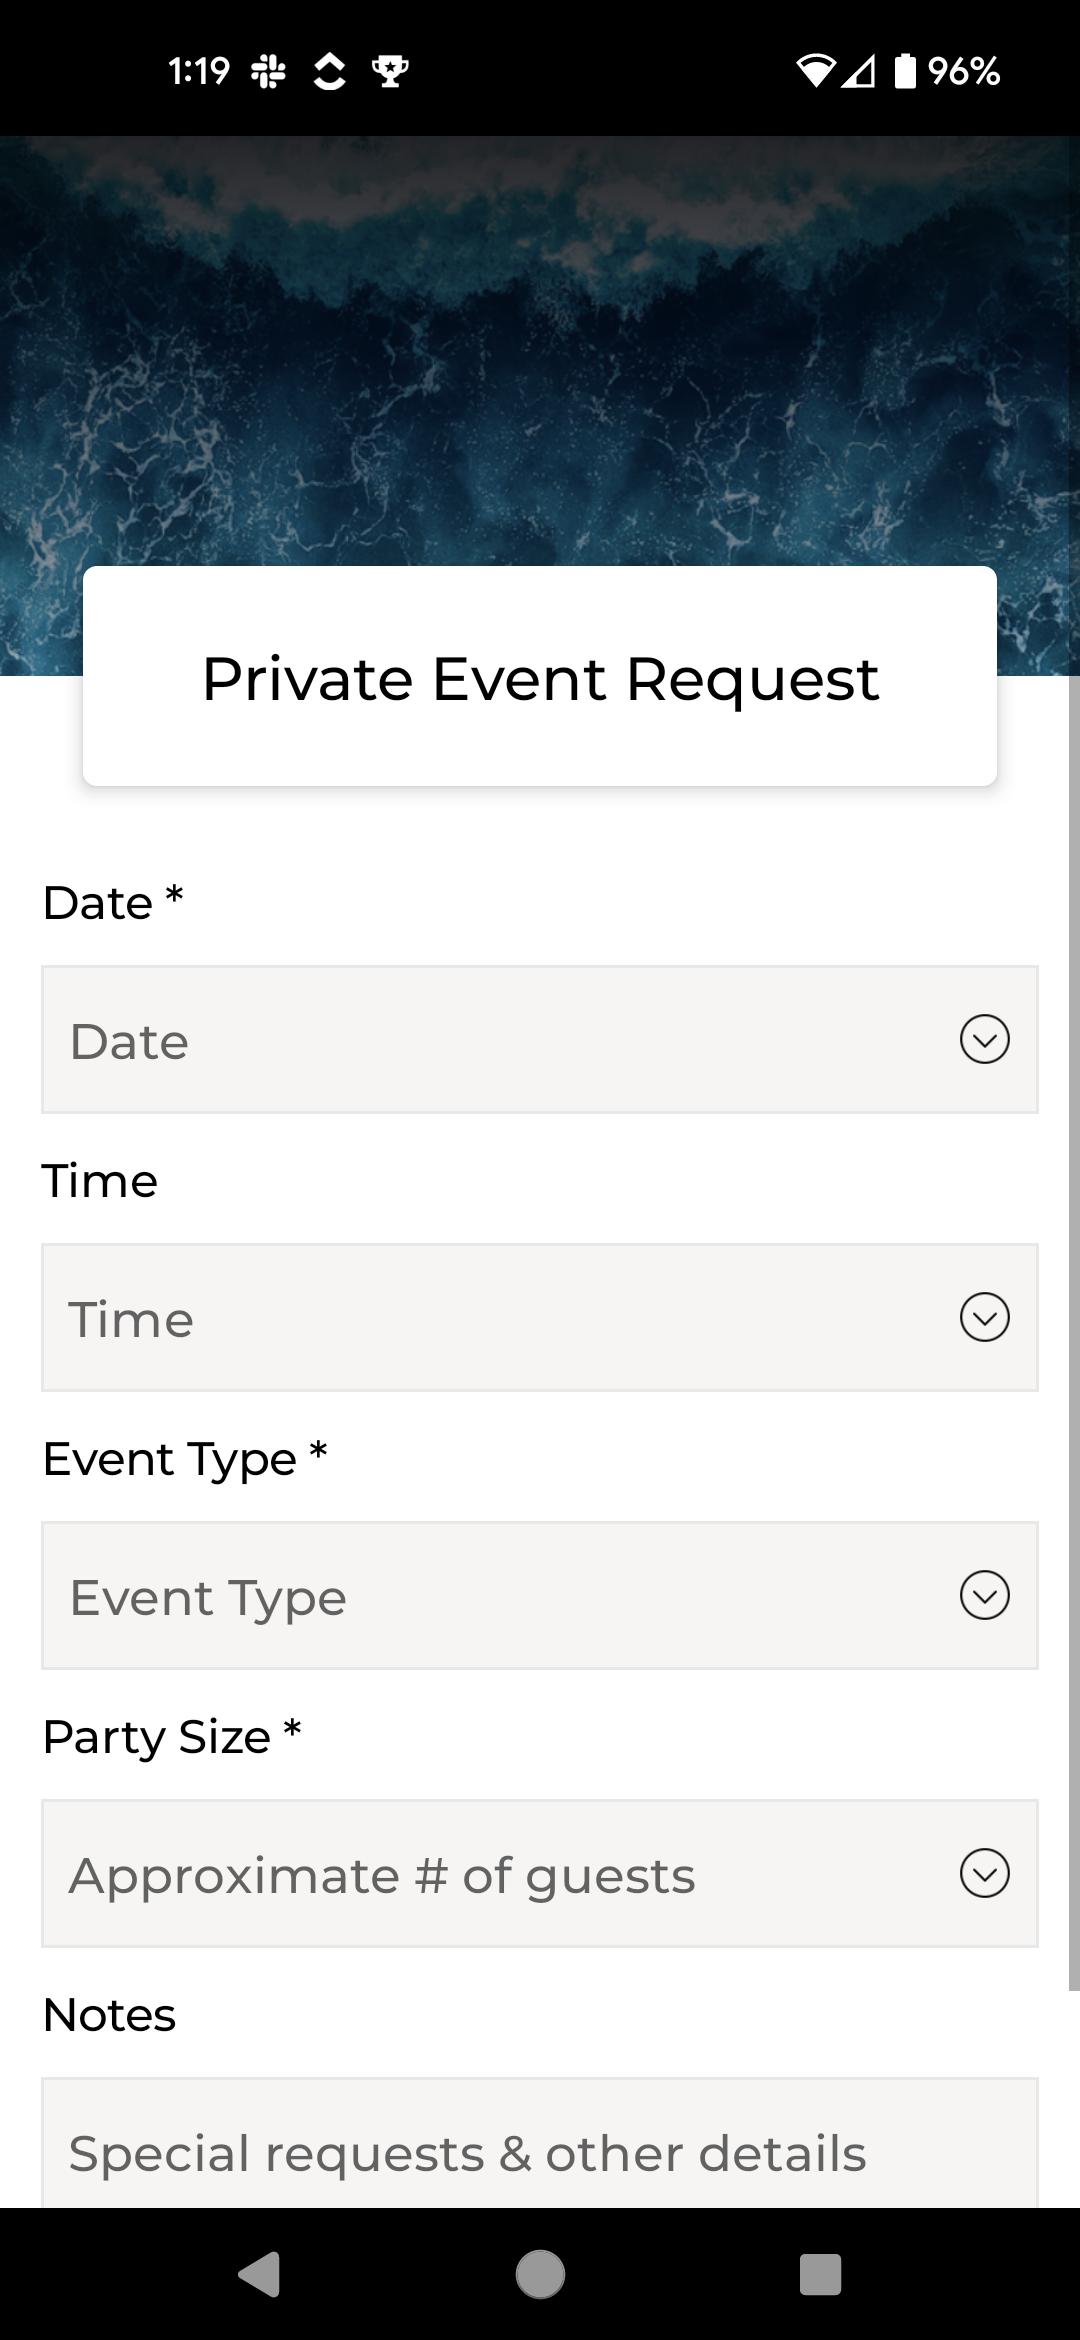The height and width of the screenshot is (2340, 1080).
Task: Tap the battery icon showing 96%
Action: pos(905,71)
